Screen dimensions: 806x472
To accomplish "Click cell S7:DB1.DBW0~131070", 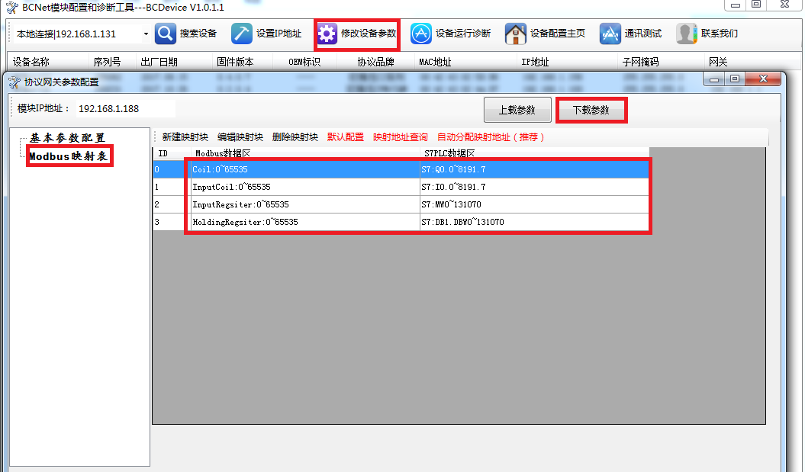I will [535, 222].
